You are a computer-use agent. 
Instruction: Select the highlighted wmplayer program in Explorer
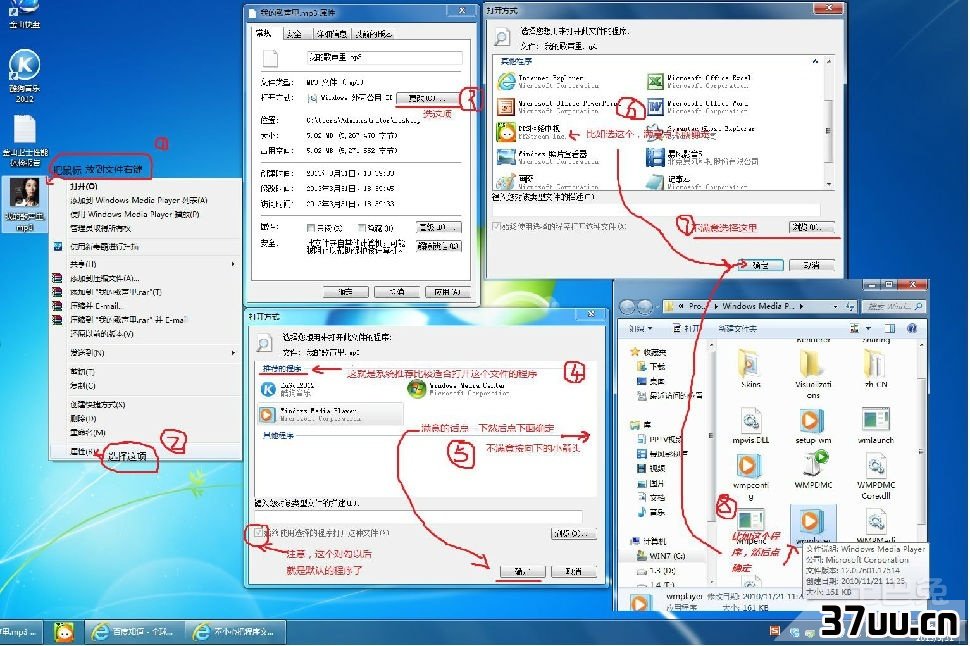pos(813,525)
